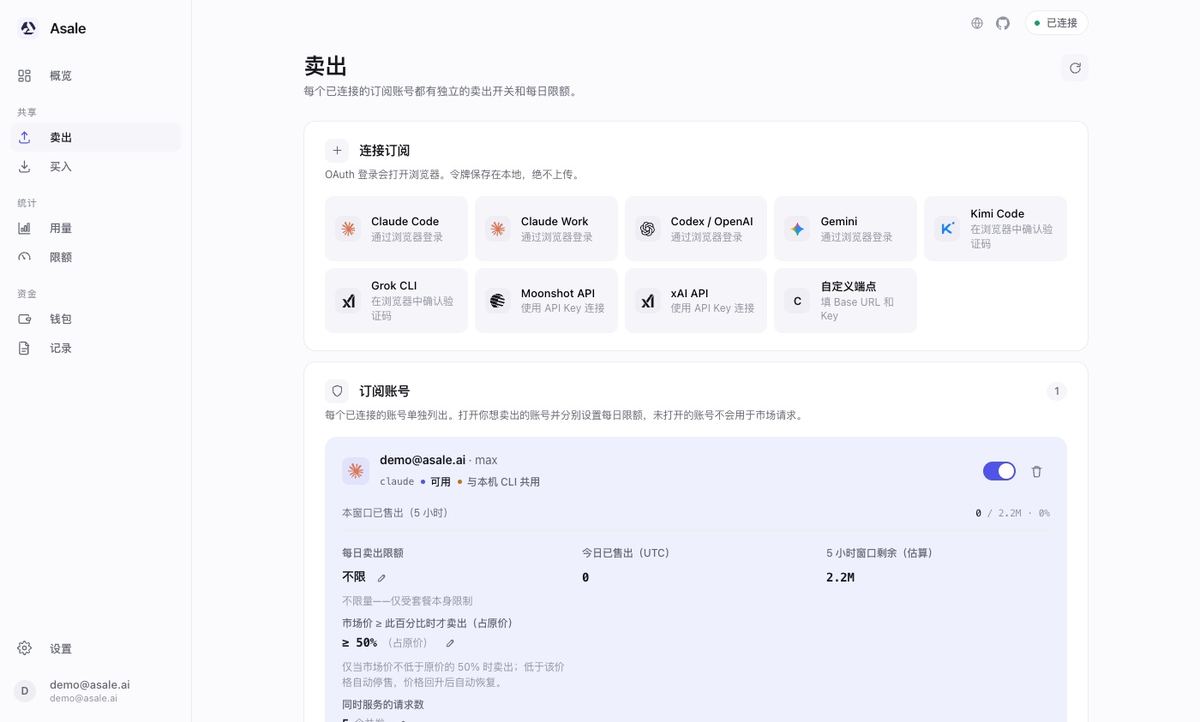Connect Claude Code subscription card
The height and width of the screenshot is (722, 1200).
pyautogui.click(x=396, y=229)
